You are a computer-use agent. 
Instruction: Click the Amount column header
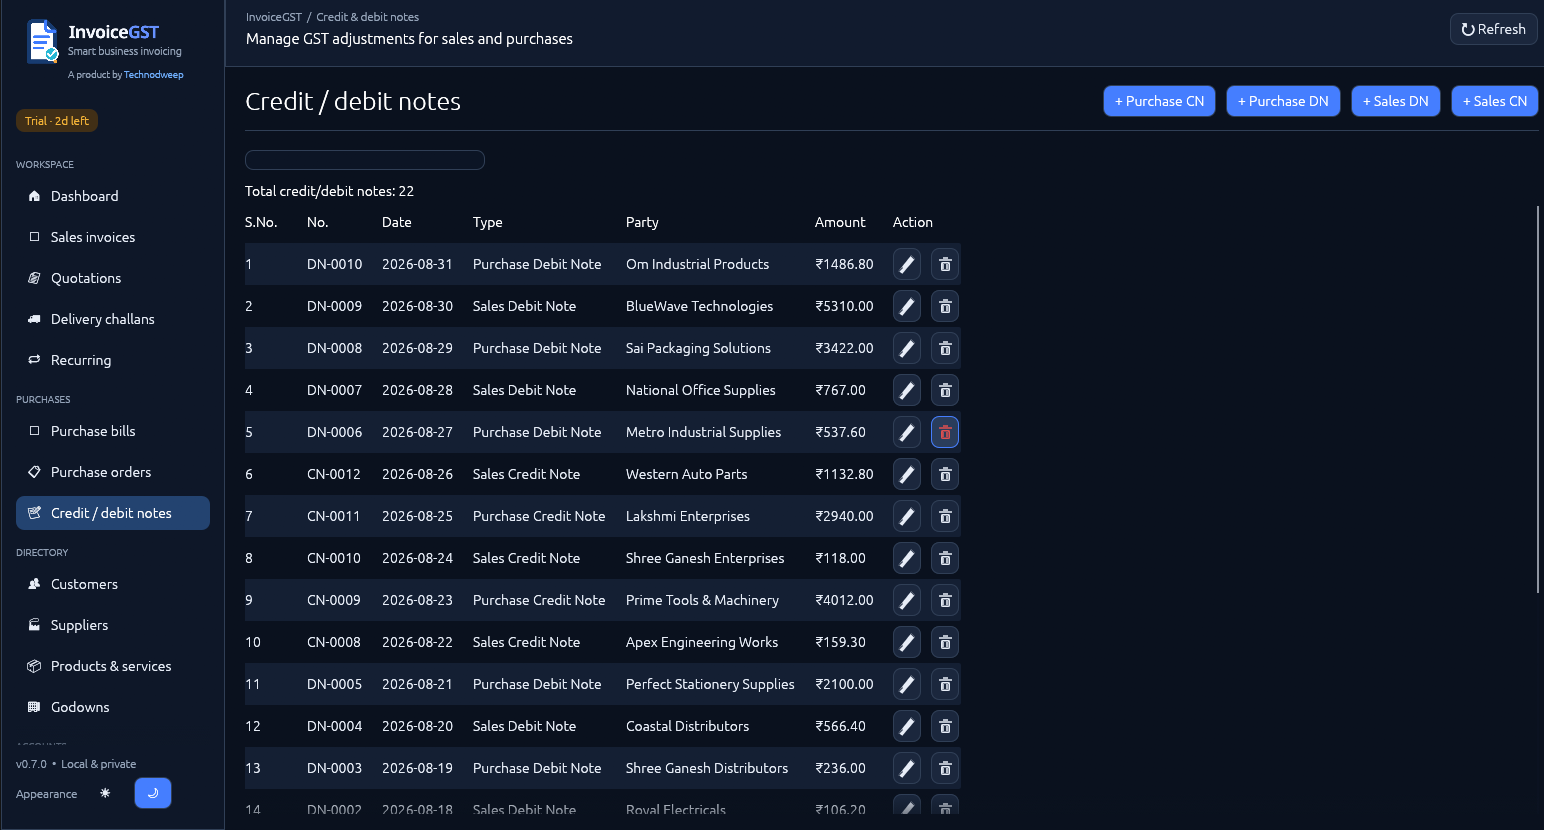tap(840, 222)
